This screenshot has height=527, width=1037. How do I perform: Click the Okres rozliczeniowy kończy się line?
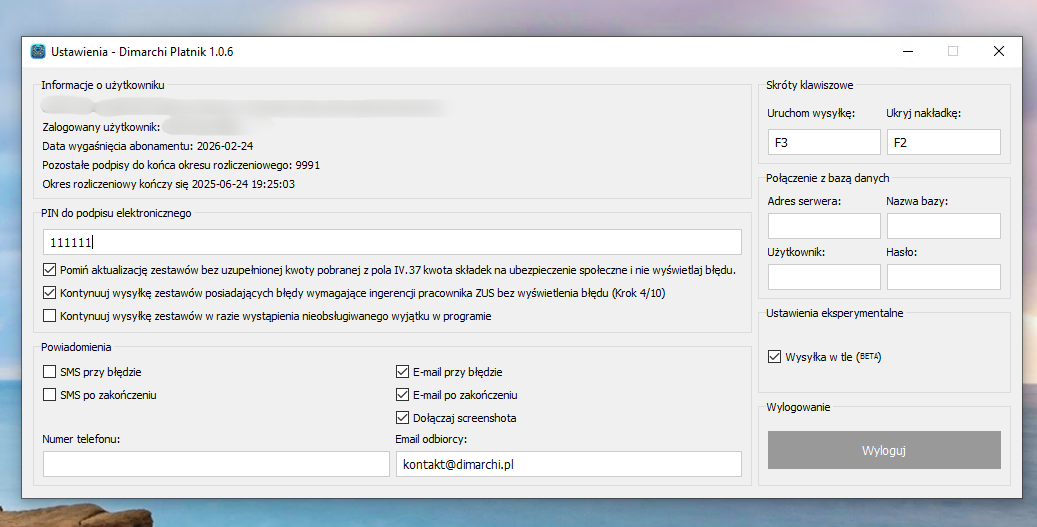169,184
